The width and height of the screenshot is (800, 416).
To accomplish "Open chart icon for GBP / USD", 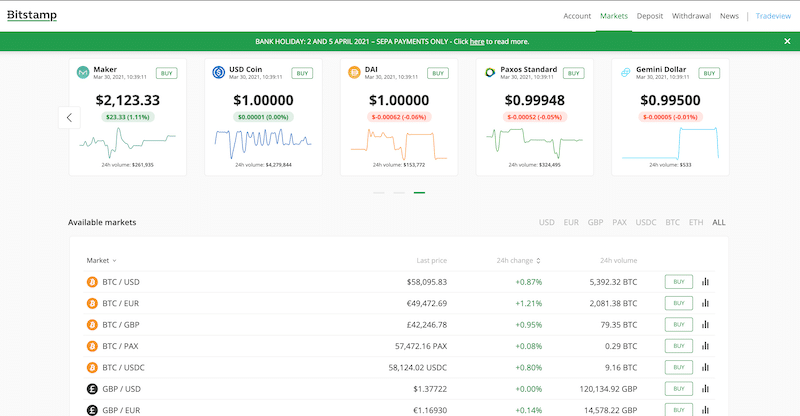I will pyautogui.click(x=705, y=389).
